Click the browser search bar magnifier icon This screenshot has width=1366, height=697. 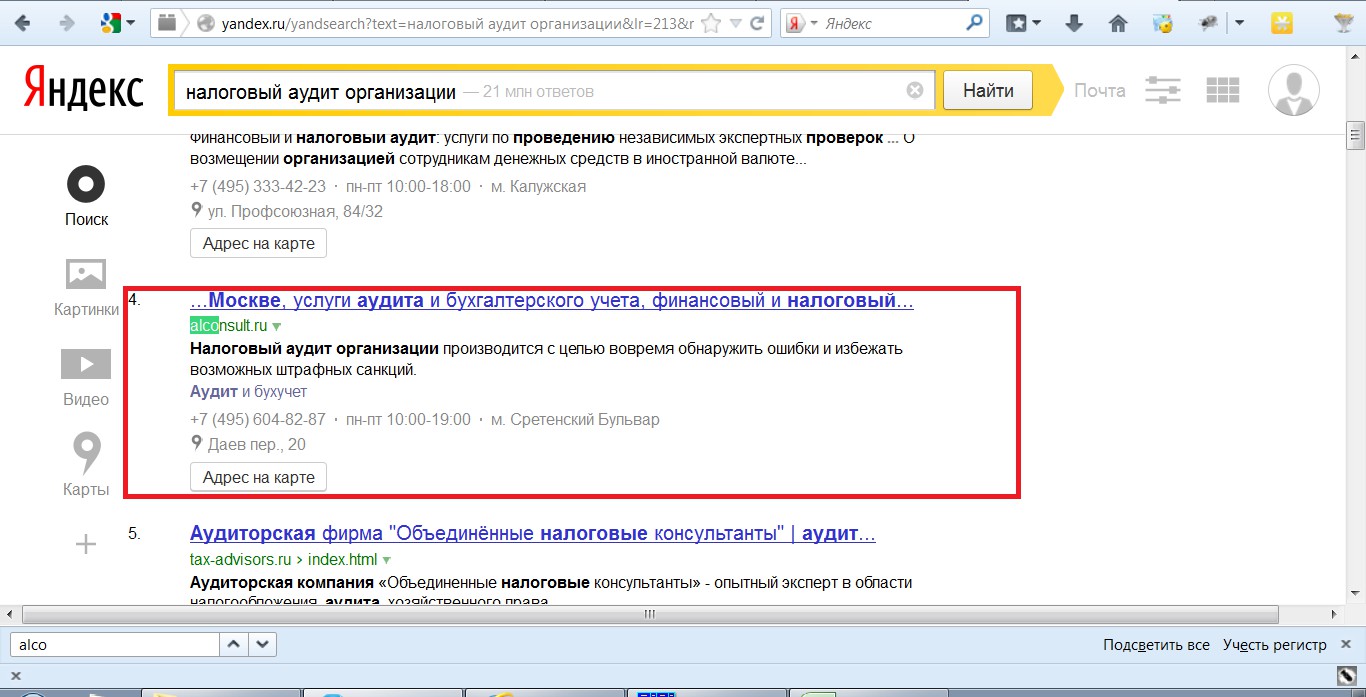coord(974,23)
